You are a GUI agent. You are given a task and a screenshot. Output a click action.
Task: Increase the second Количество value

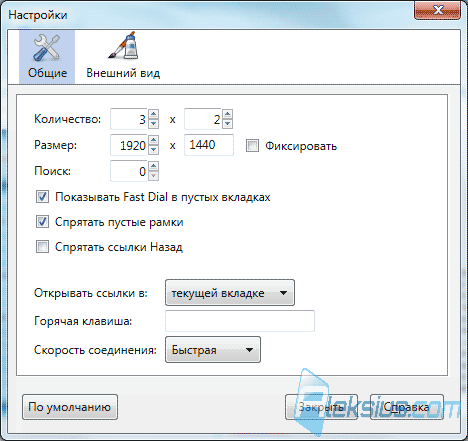click(x=227, y=114)
